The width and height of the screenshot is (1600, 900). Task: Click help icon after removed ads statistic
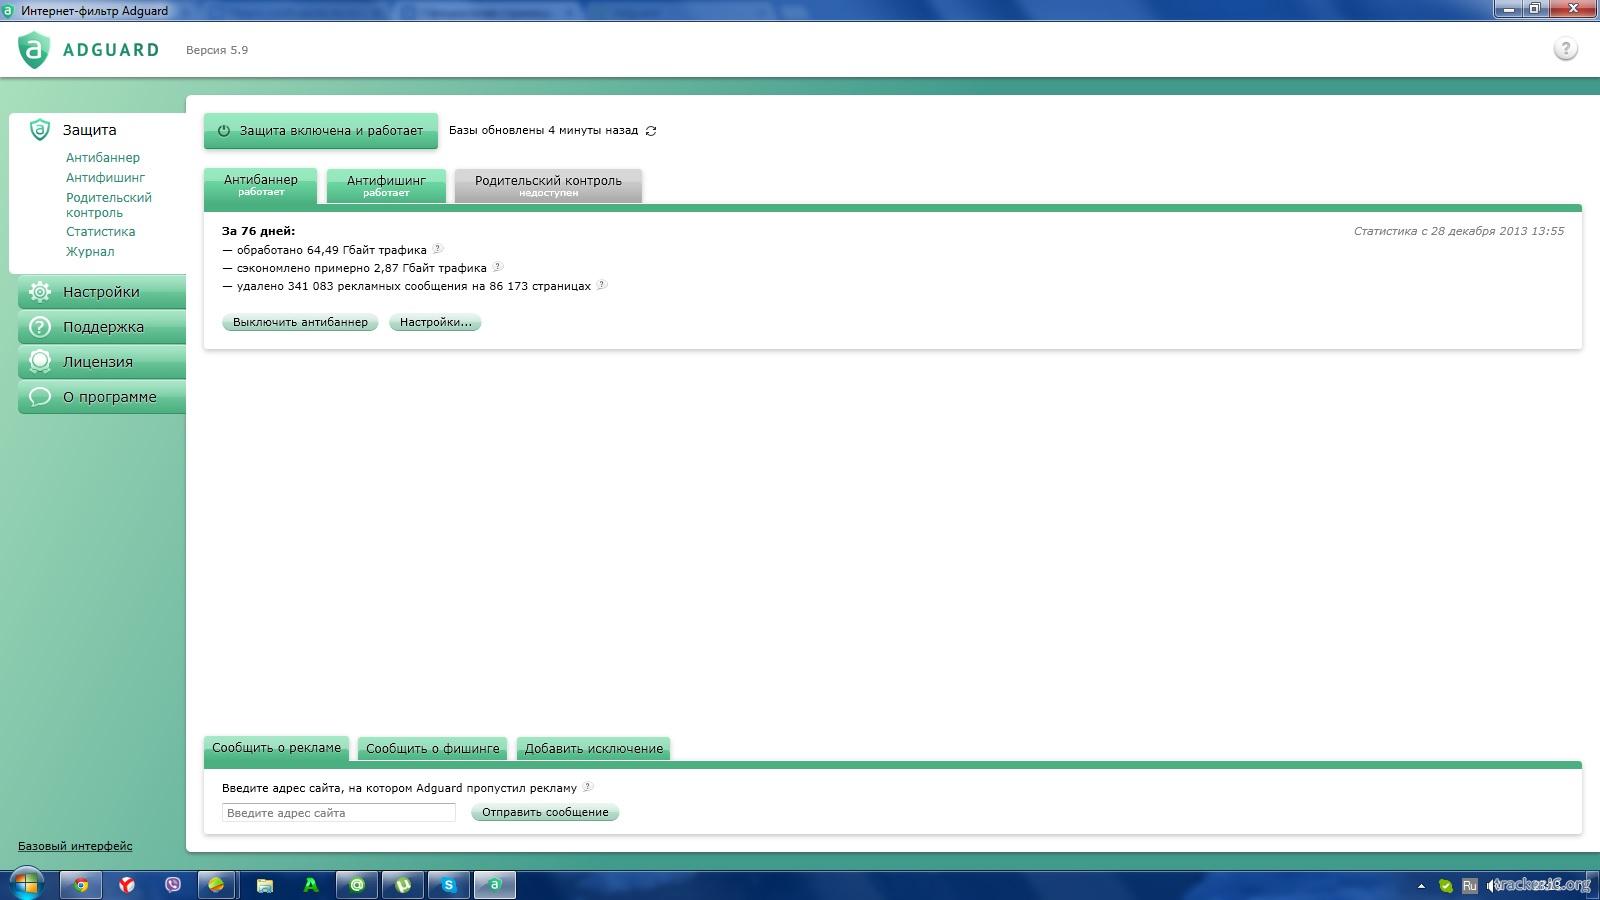[x=601, y=285]
